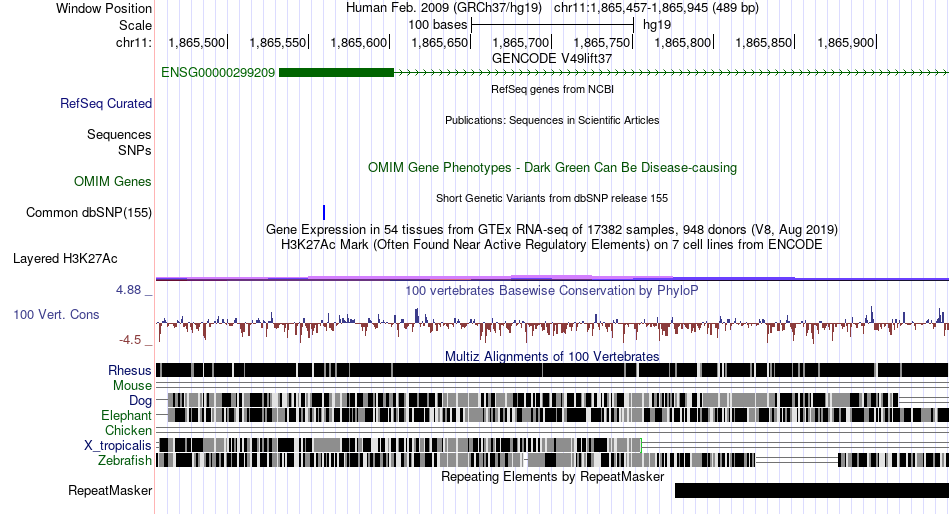Select the Elephant alignment label
950x514 pixels.
(127, 416)
